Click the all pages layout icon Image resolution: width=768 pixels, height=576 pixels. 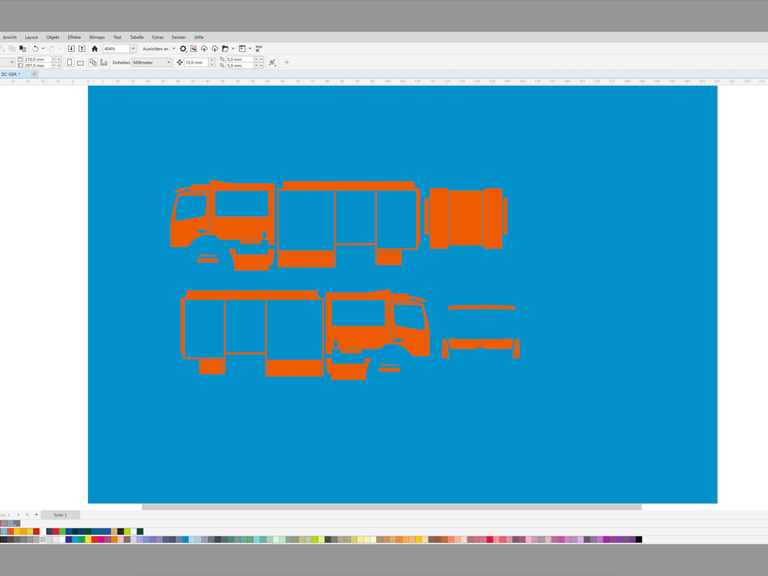coord(93,63)
